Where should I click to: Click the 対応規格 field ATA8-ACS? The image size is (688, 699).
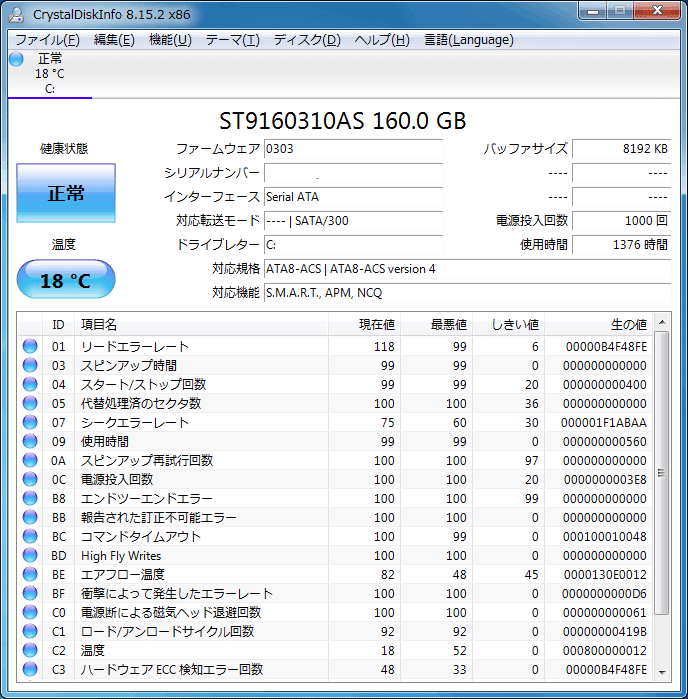pyautogui.click(x=468, y=269)
